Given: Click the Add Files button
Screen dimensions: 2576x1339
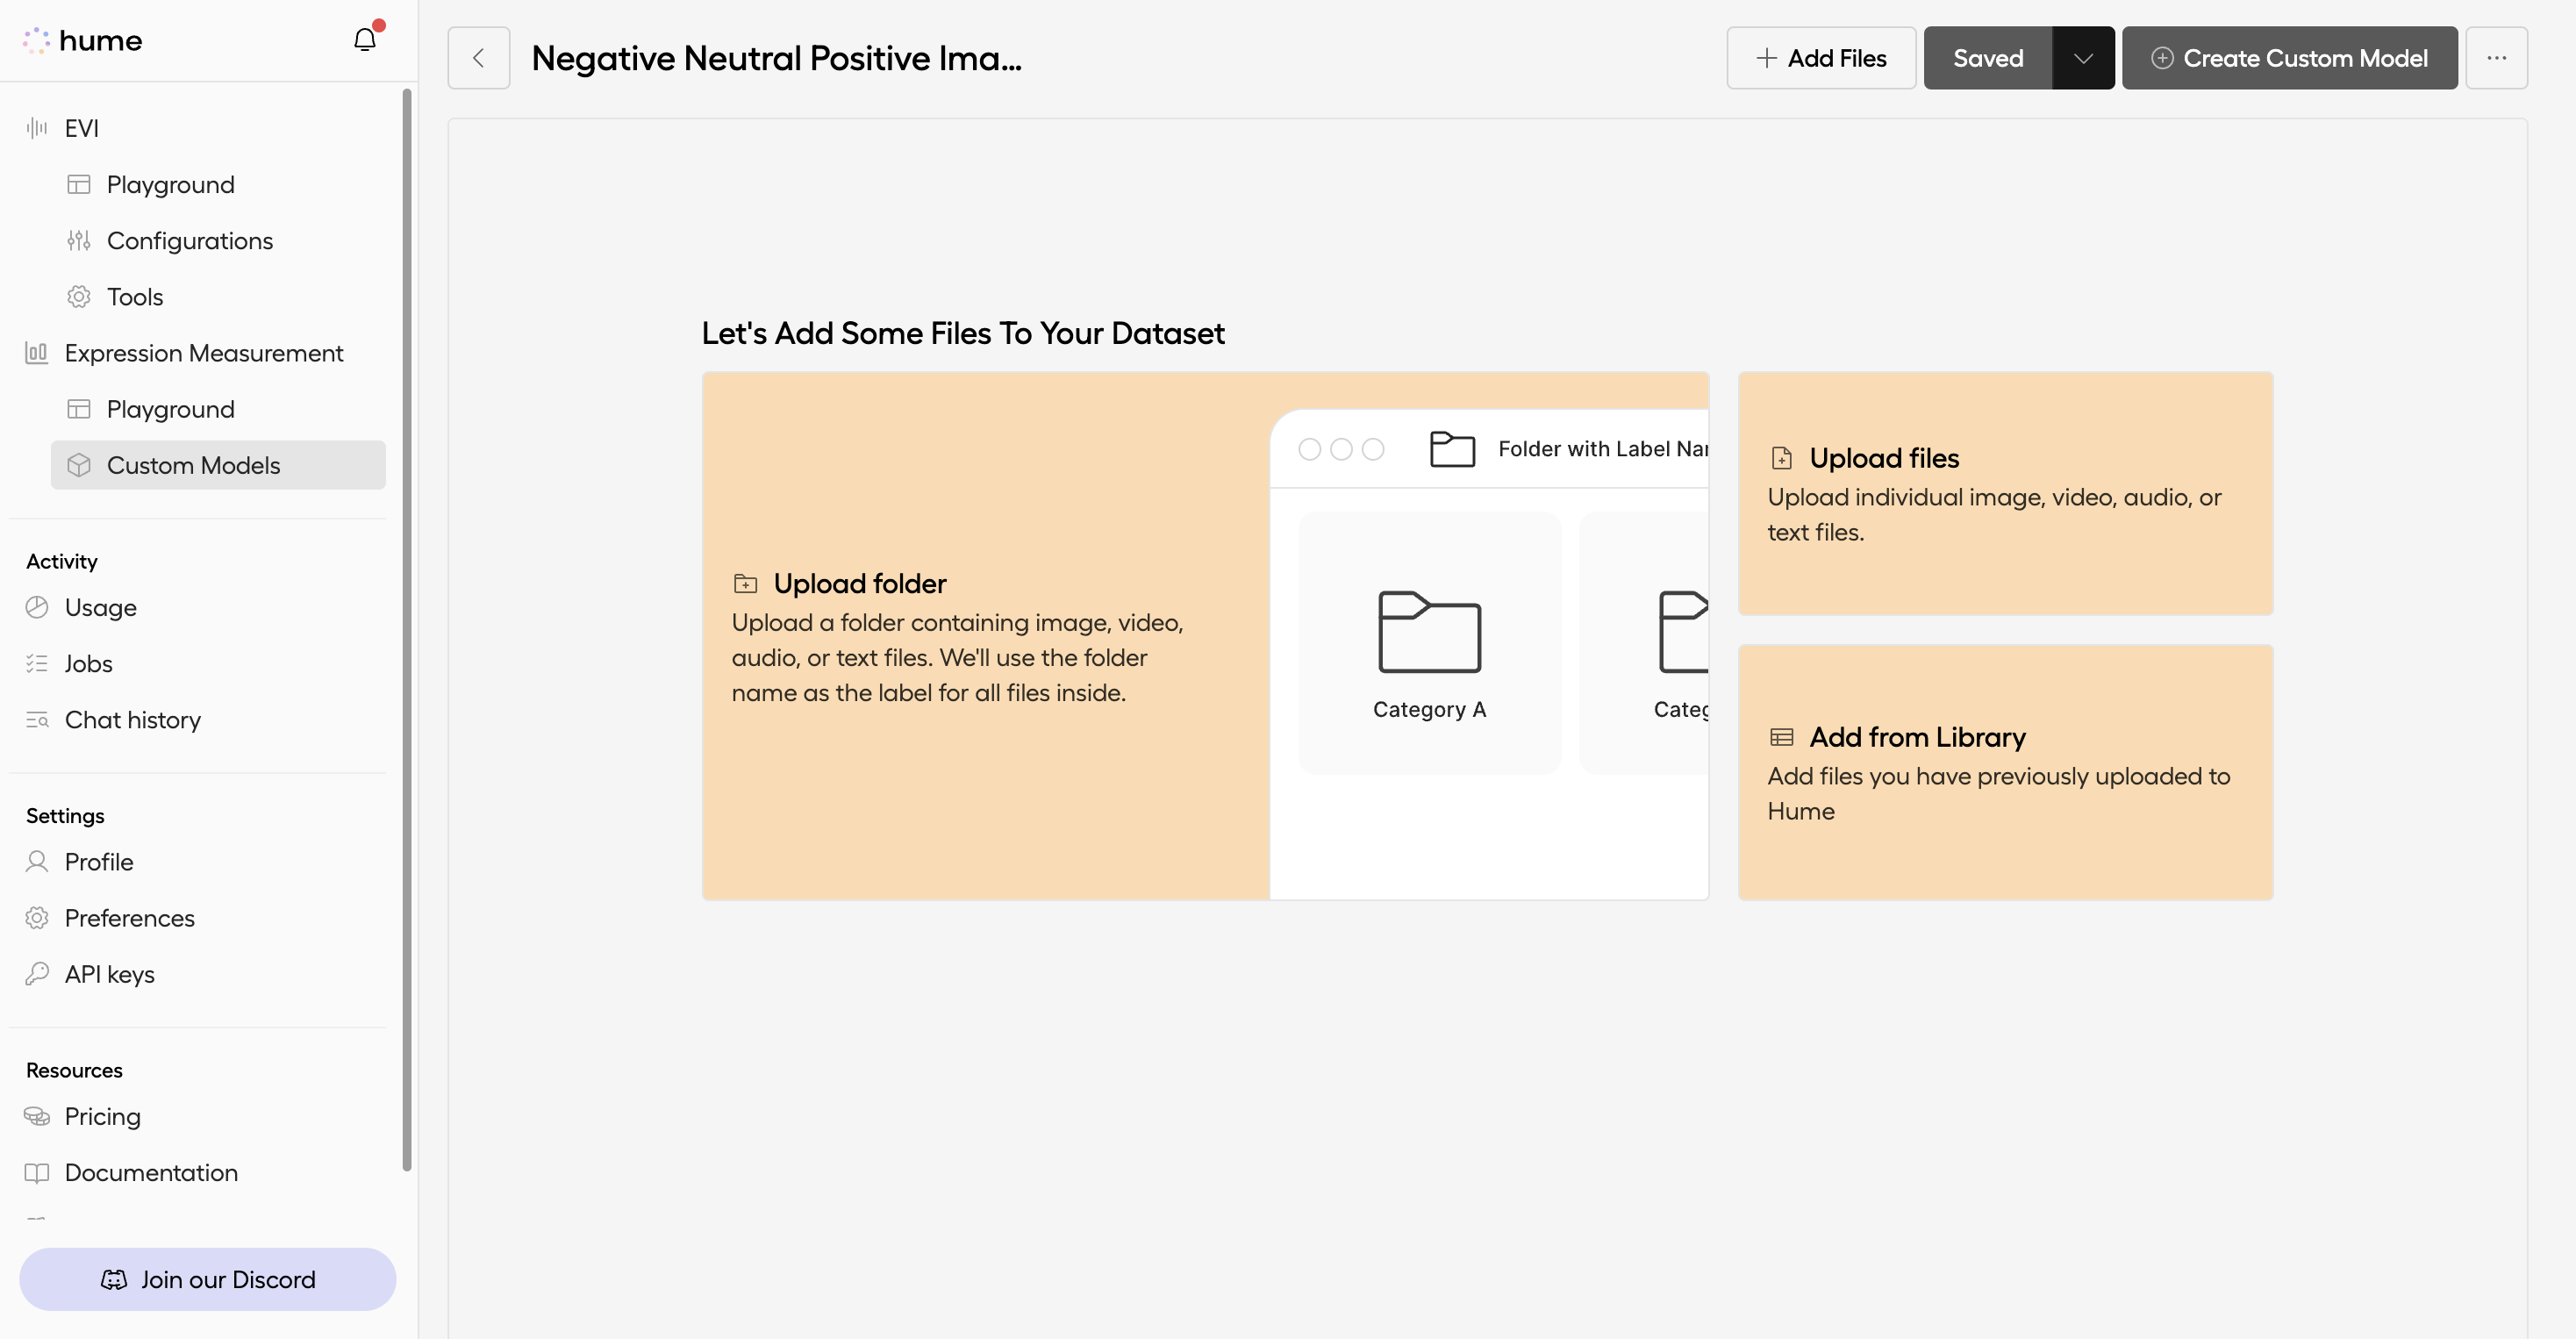Looking at the screenshot, I should (1821, 58).
